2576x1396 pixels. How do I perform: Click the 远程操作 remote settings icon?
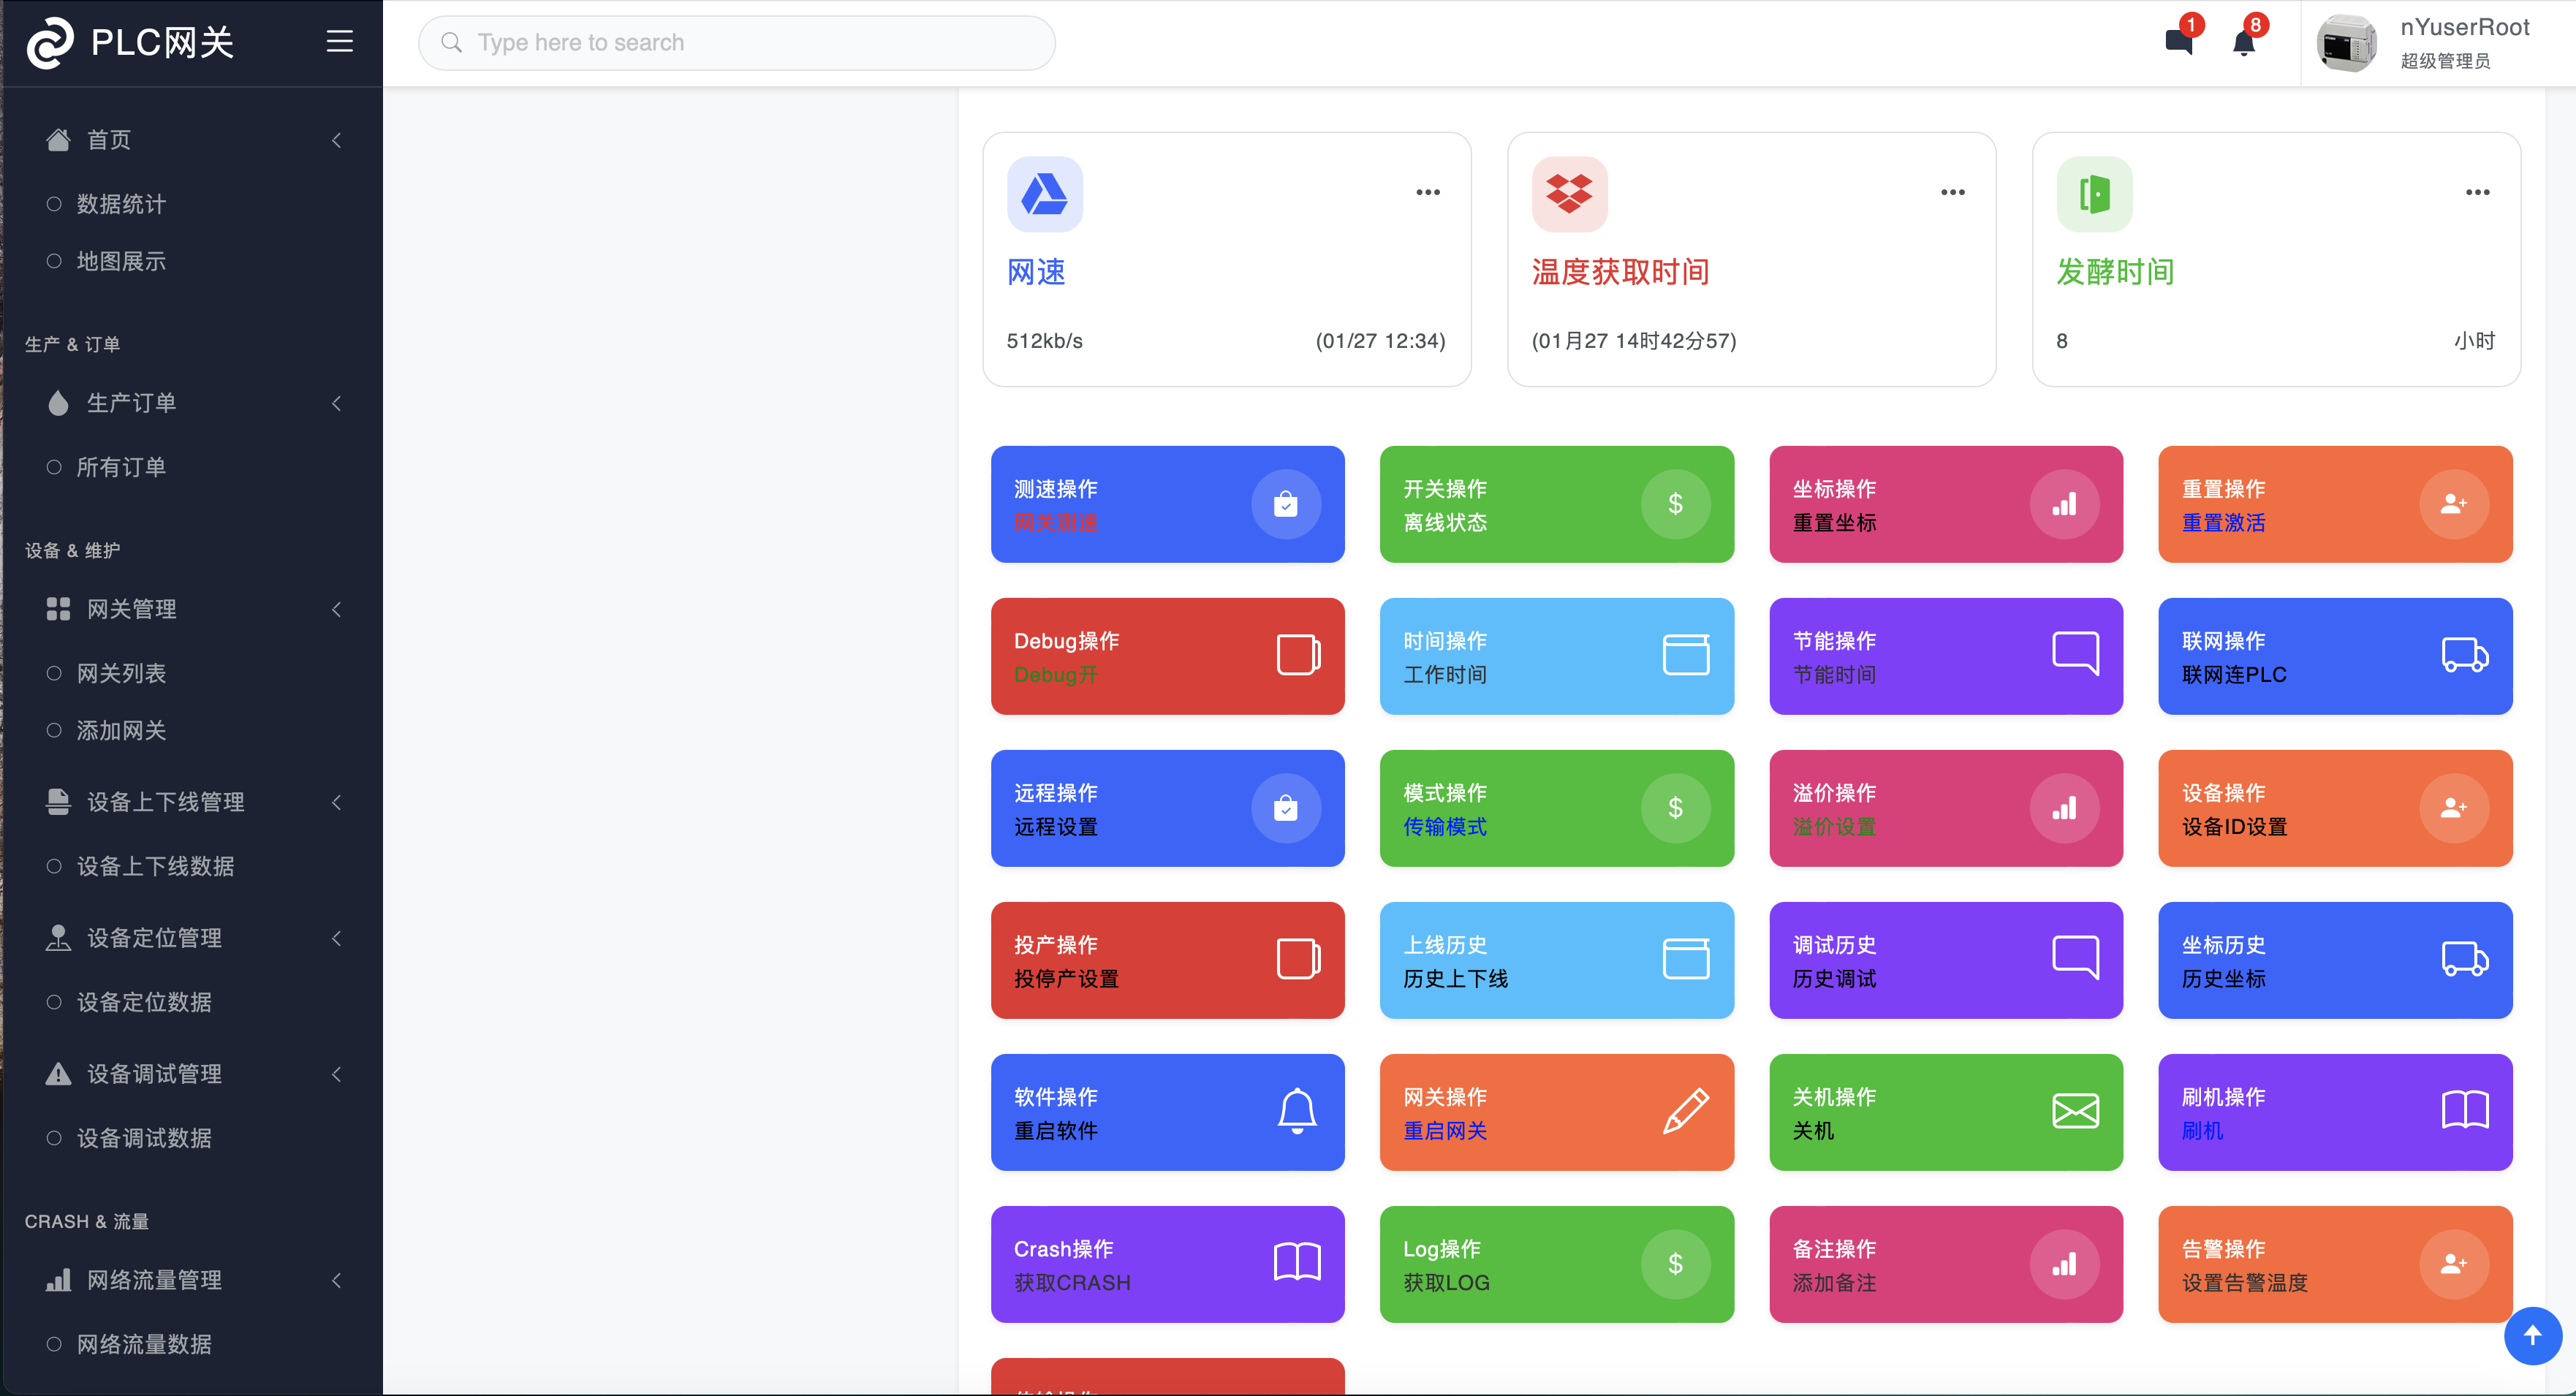(x=1285, y=810)
